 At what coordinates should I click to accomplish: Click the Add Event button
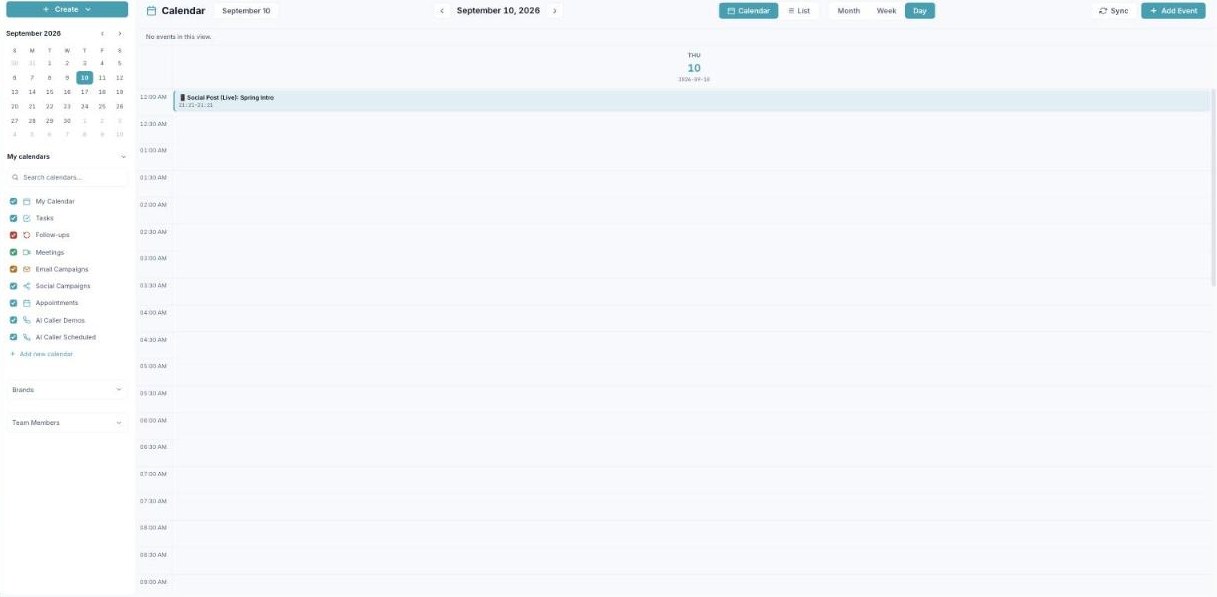[x=1173, y=11]
